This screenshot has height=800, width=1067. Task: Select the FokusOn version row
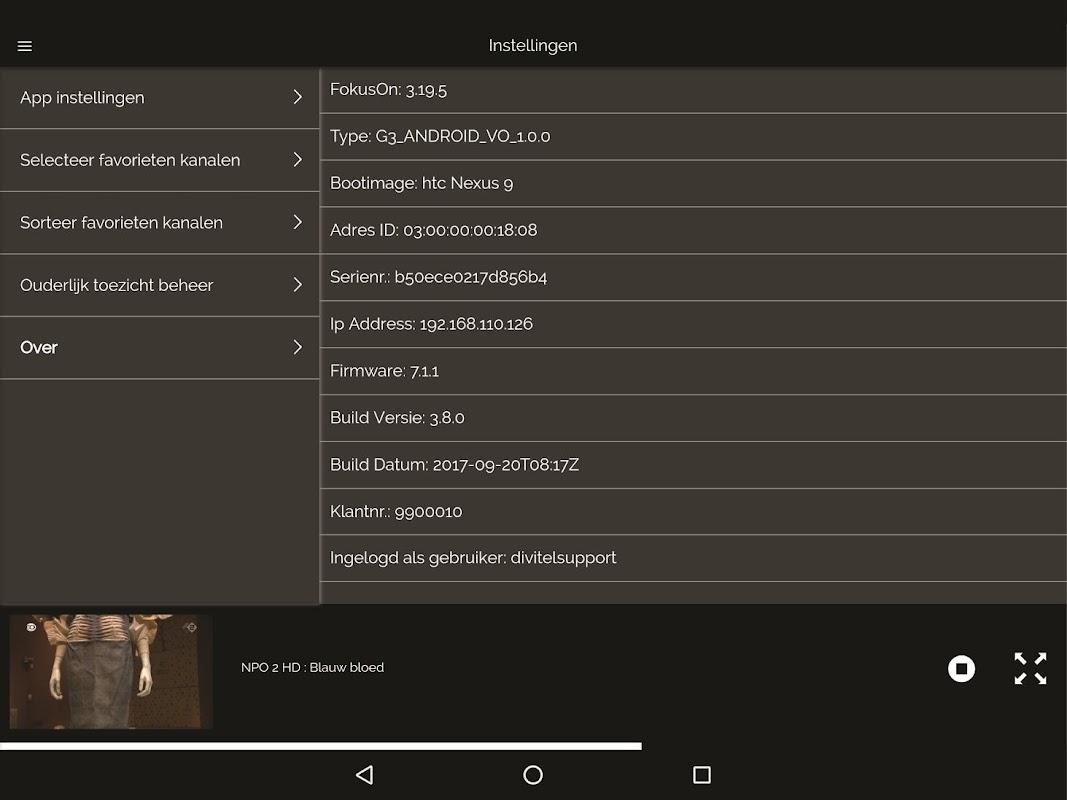click(x=693, y=90)
